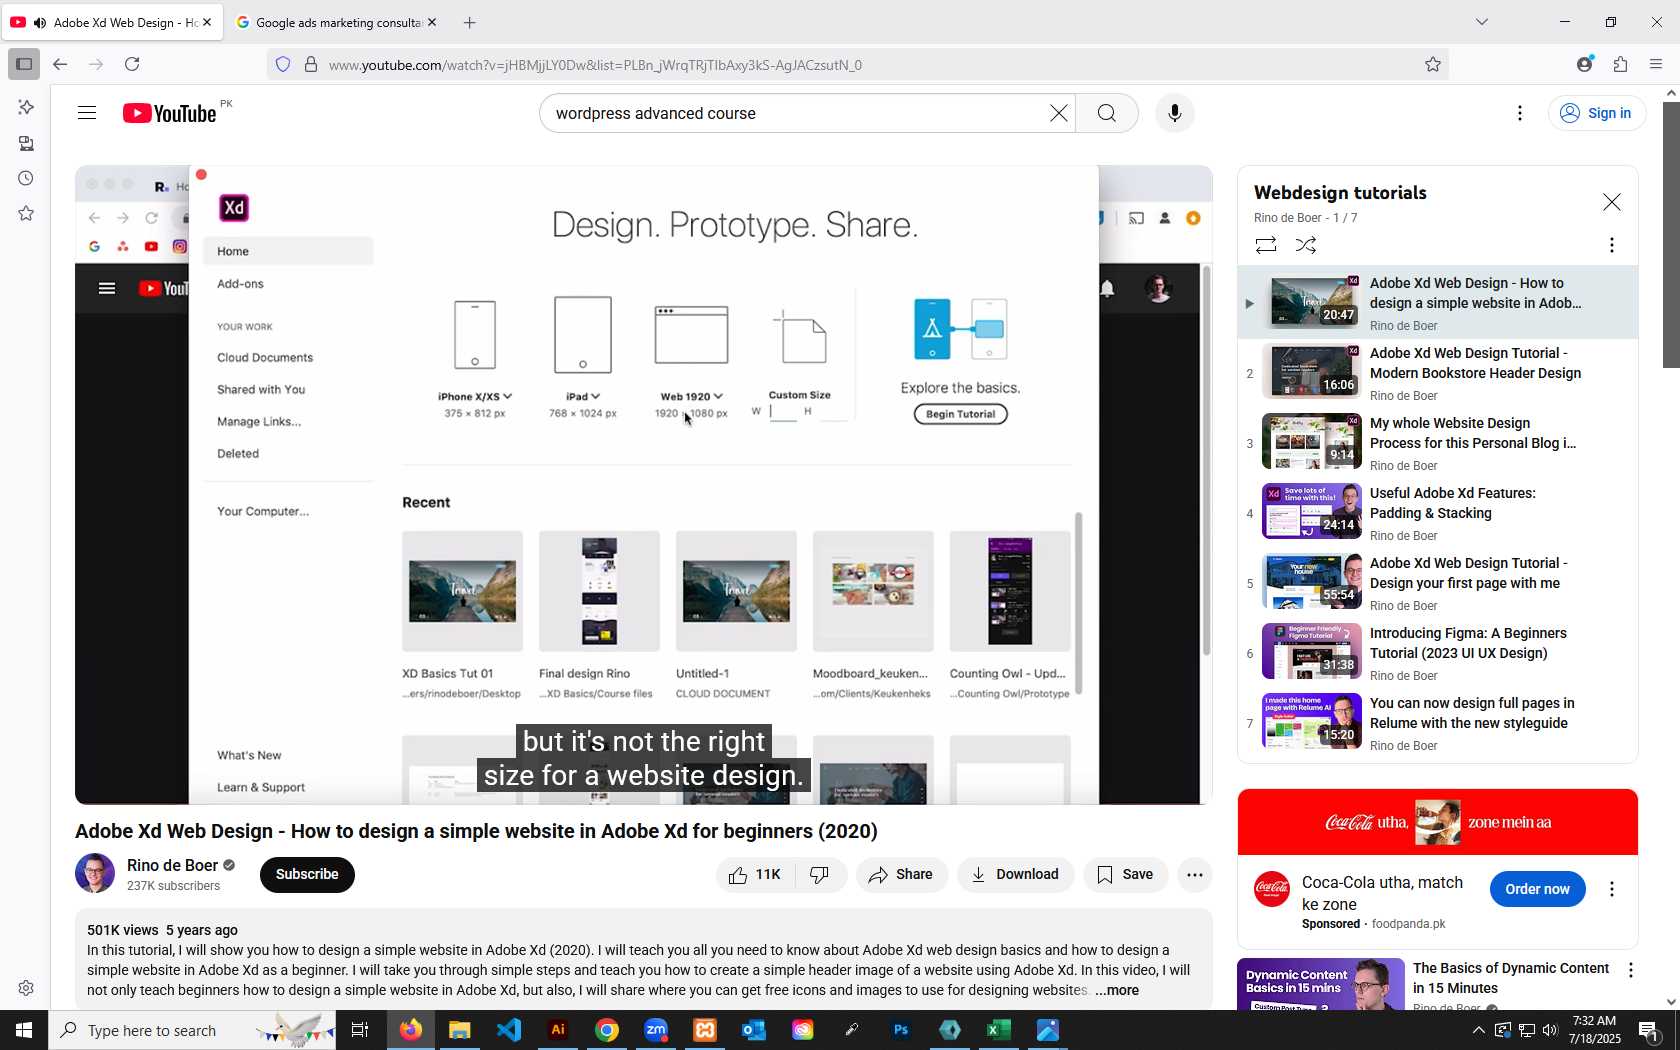Open Visual Studio Code from taskbar
Image resolution: width=1680 pixels, height=1050 pixels.
click(509, 1030)
